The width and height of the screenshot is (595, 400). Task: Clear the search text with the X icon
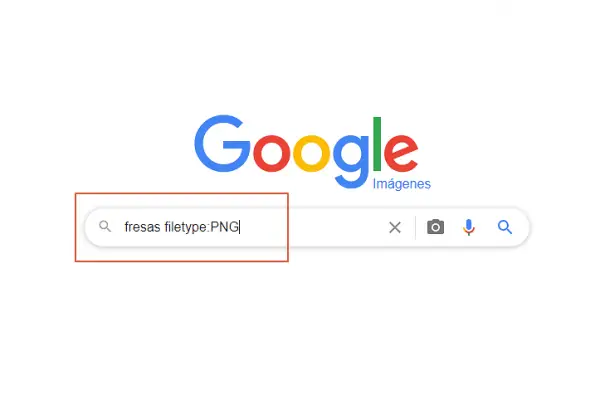tap(395, 228)
